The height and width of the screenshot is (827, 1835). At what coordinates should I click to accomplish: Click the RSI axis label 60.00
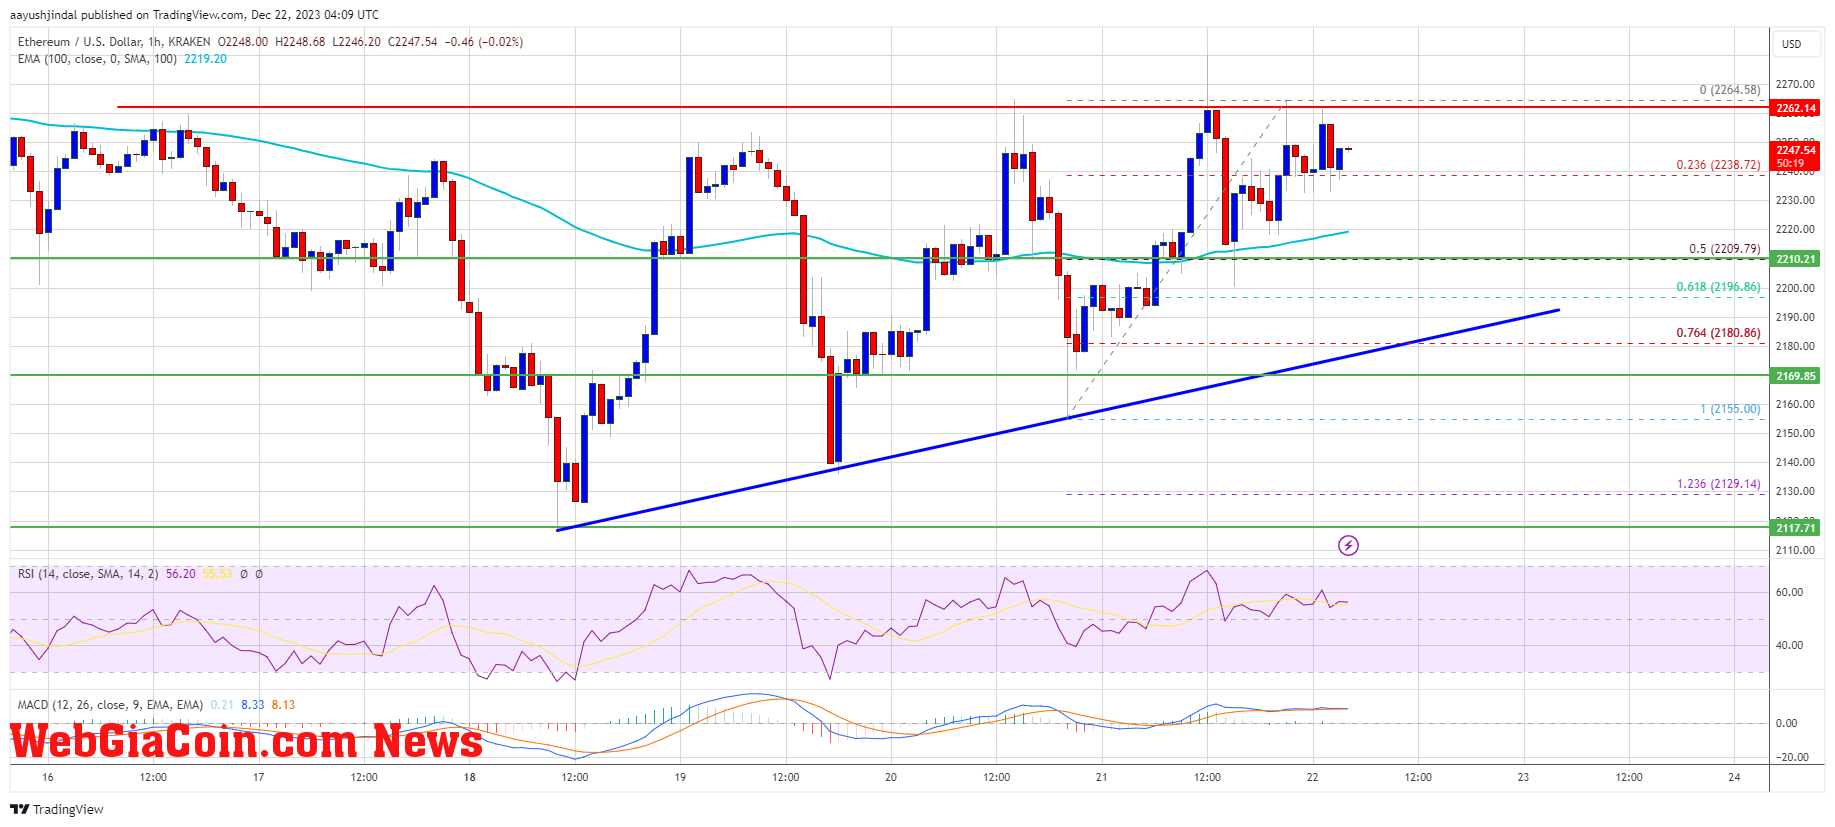click(1788, 592)
